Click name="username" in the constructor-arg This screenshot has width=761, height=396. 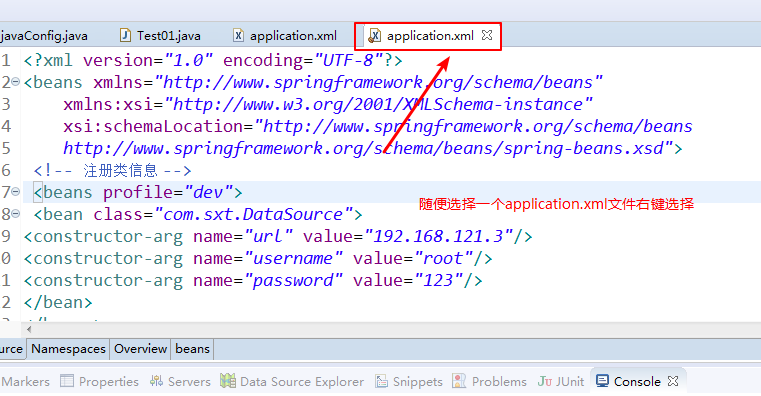(x=268, y=258)
